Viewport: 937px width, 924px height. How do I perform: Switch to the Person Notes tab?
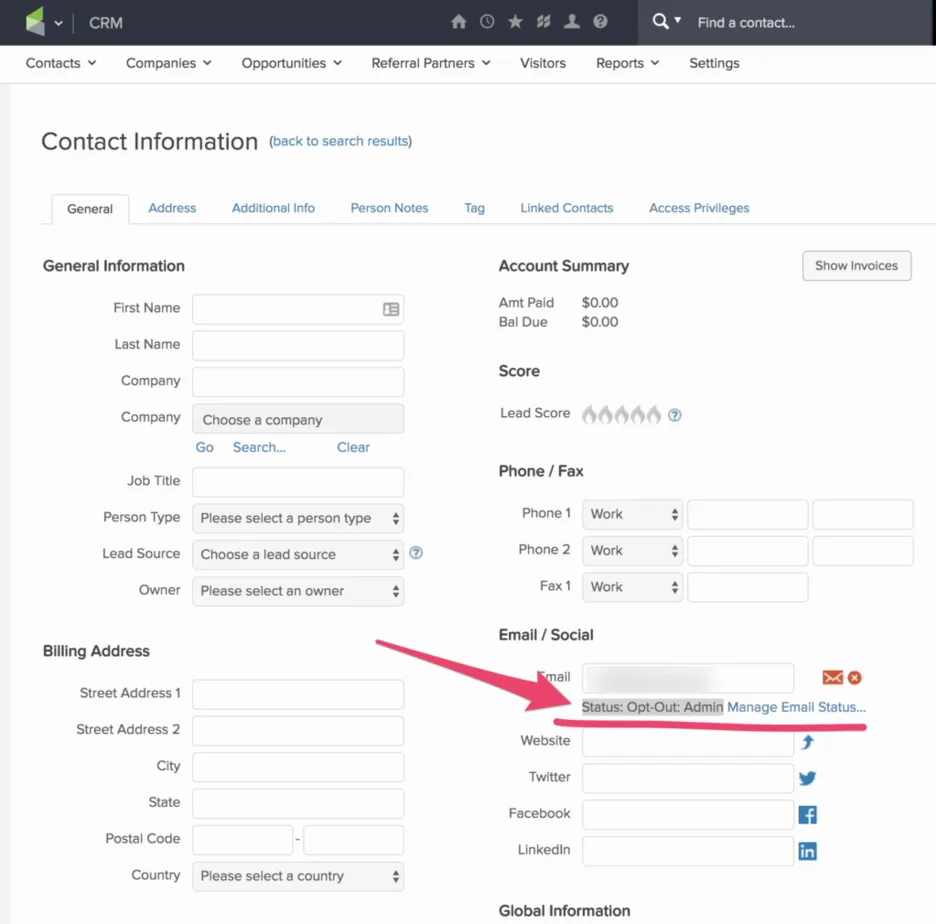coord(389,208)
